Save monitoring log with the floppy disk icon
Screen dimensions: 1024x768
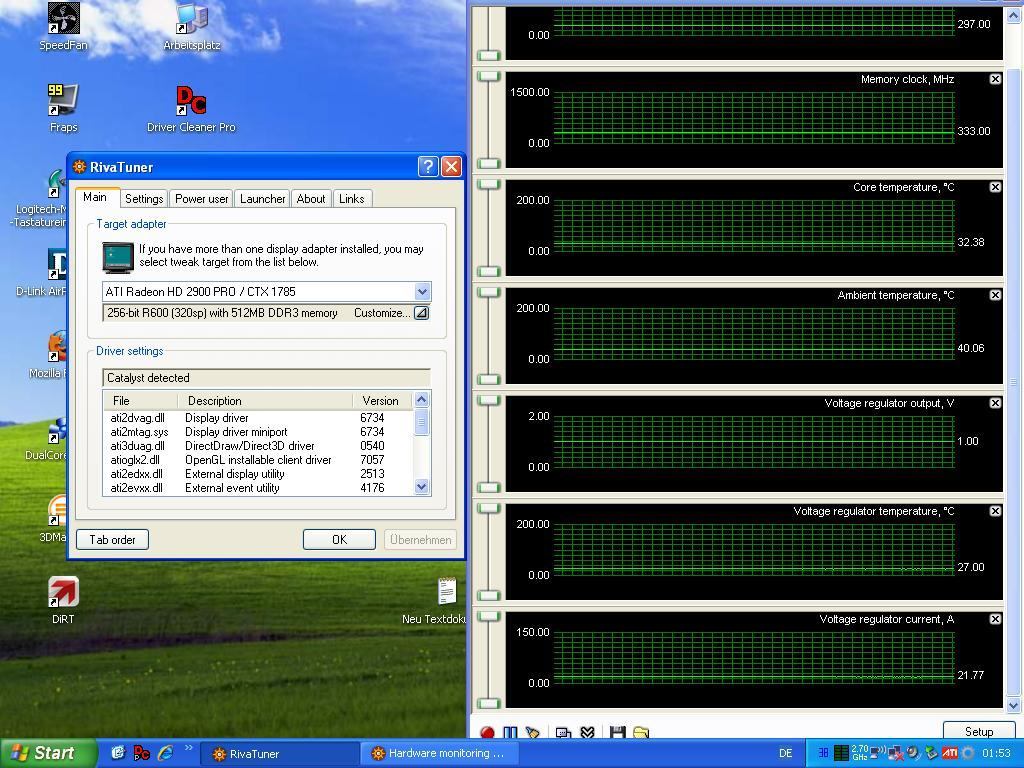tap(617, 732)
